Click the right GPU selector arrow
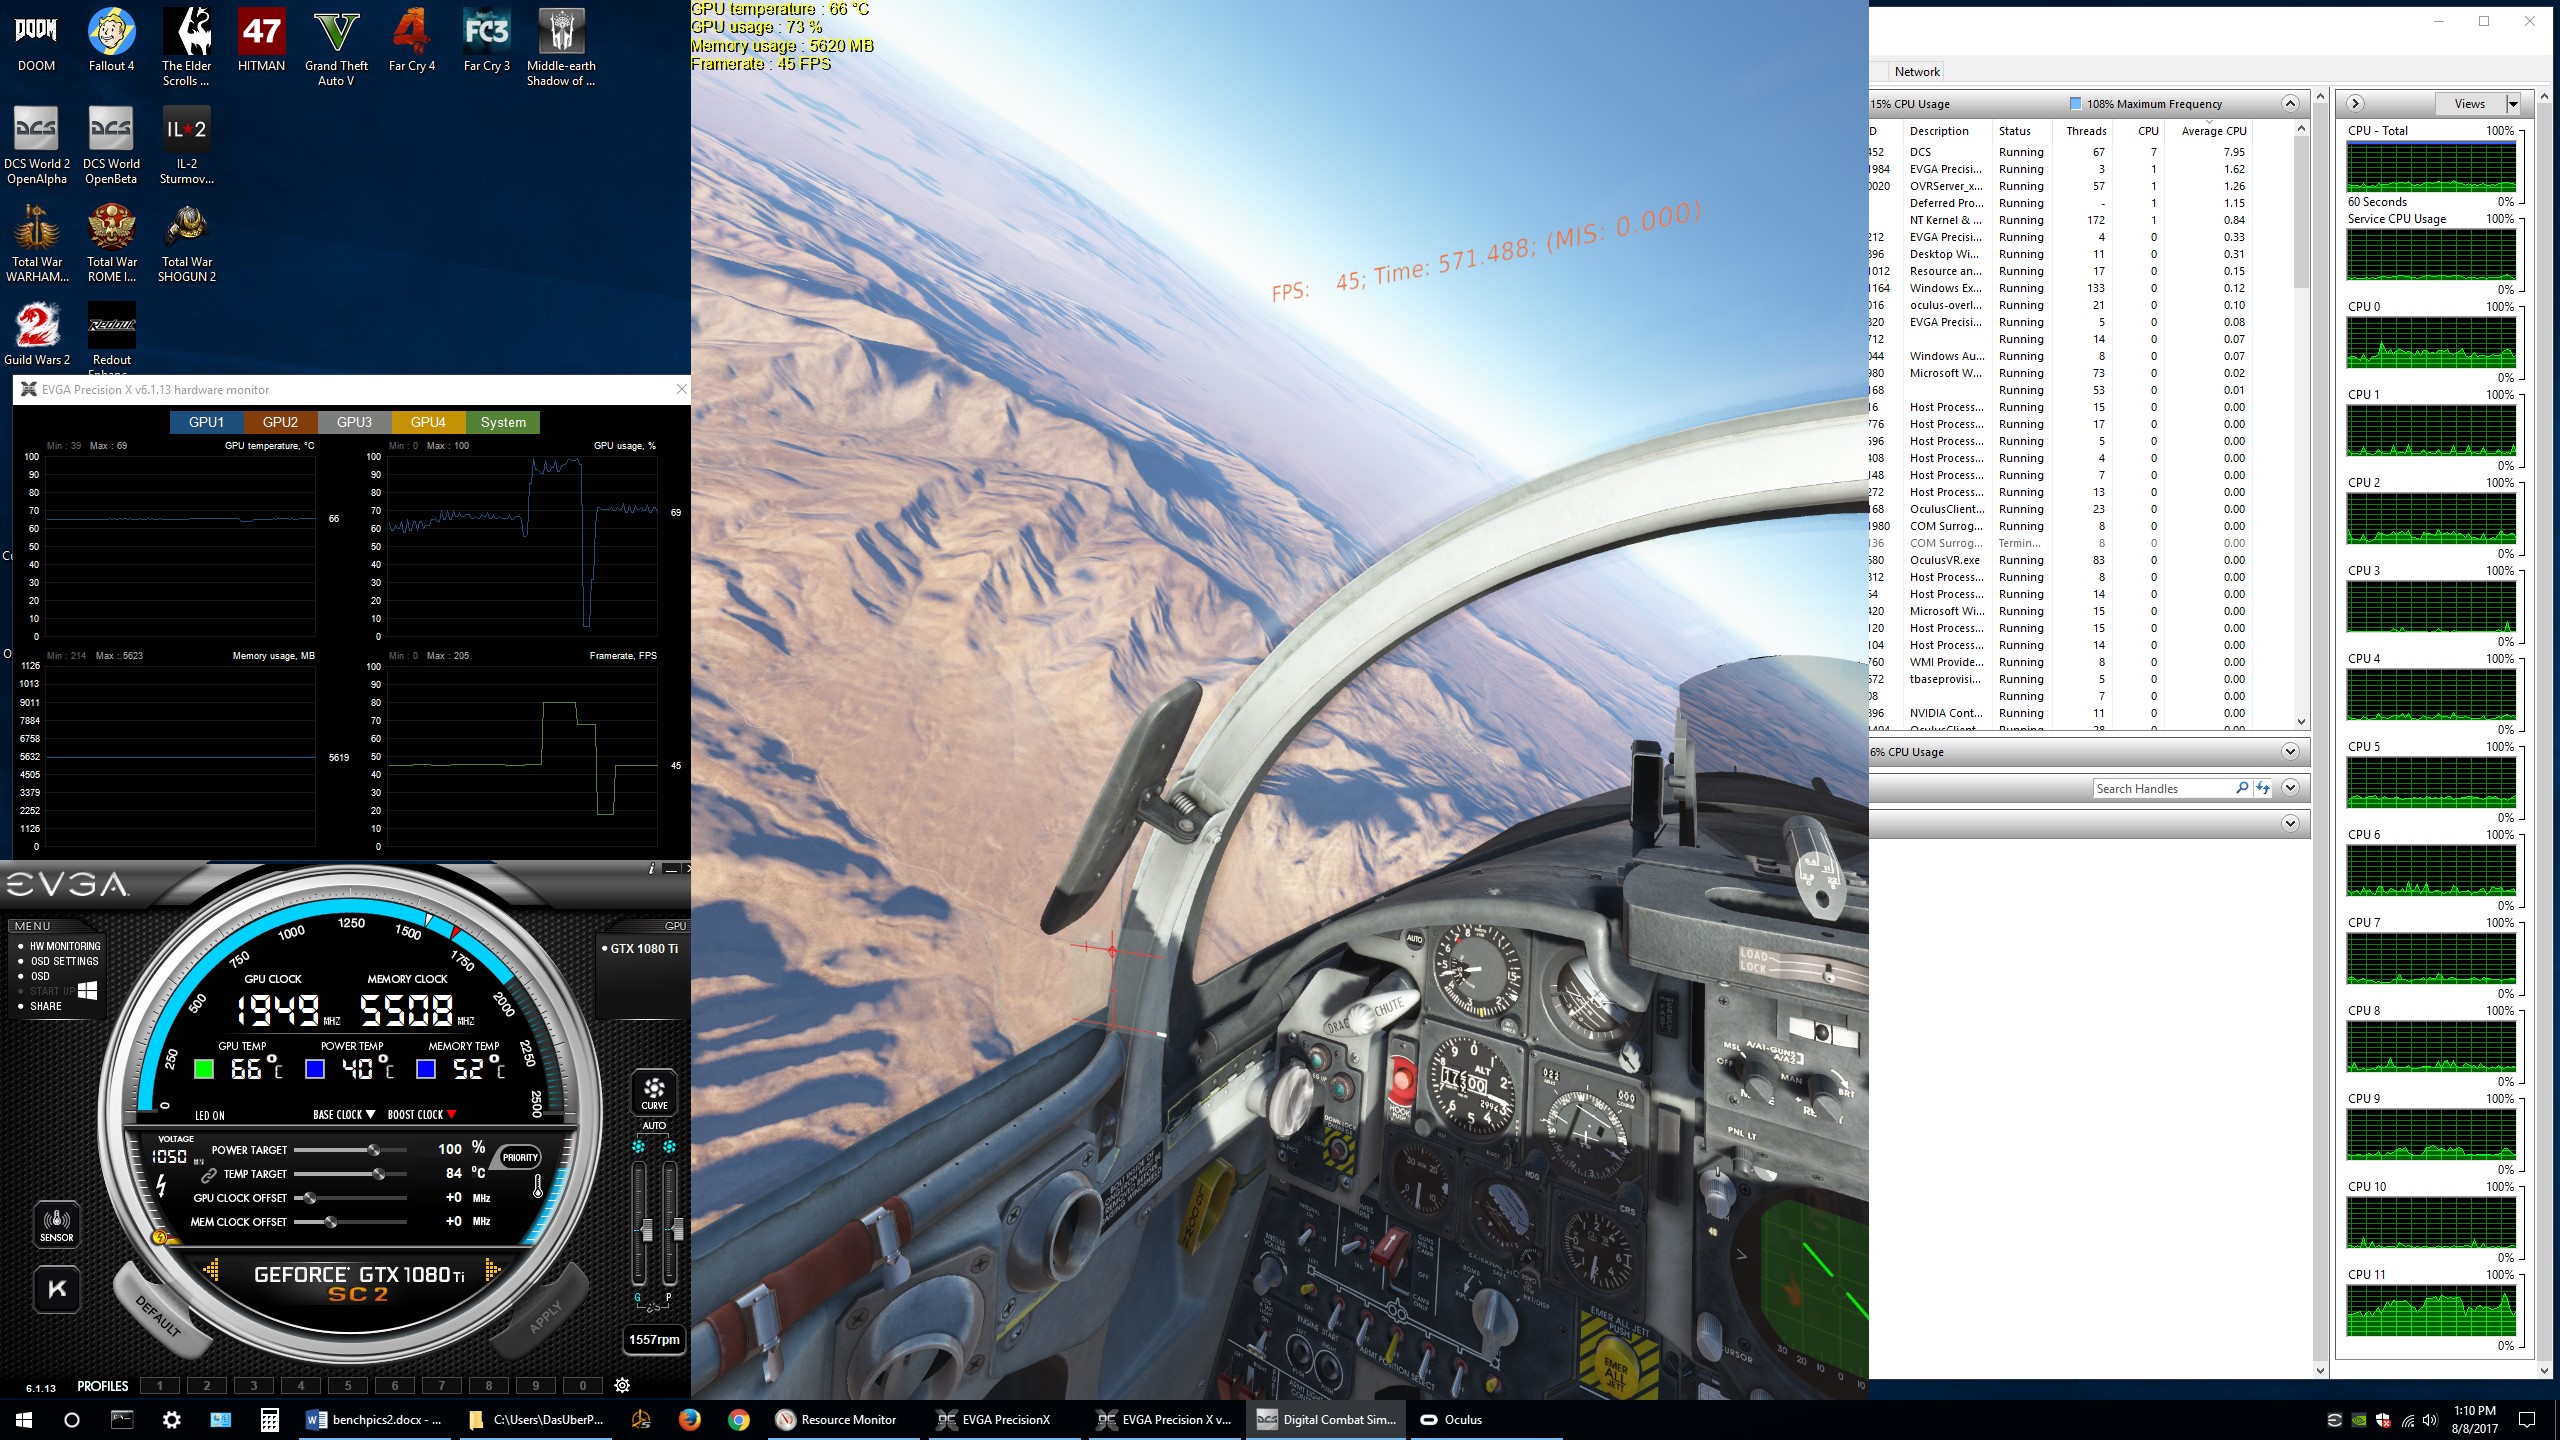Viewport: 2560px width, 1440px height. pos(491,1270)
